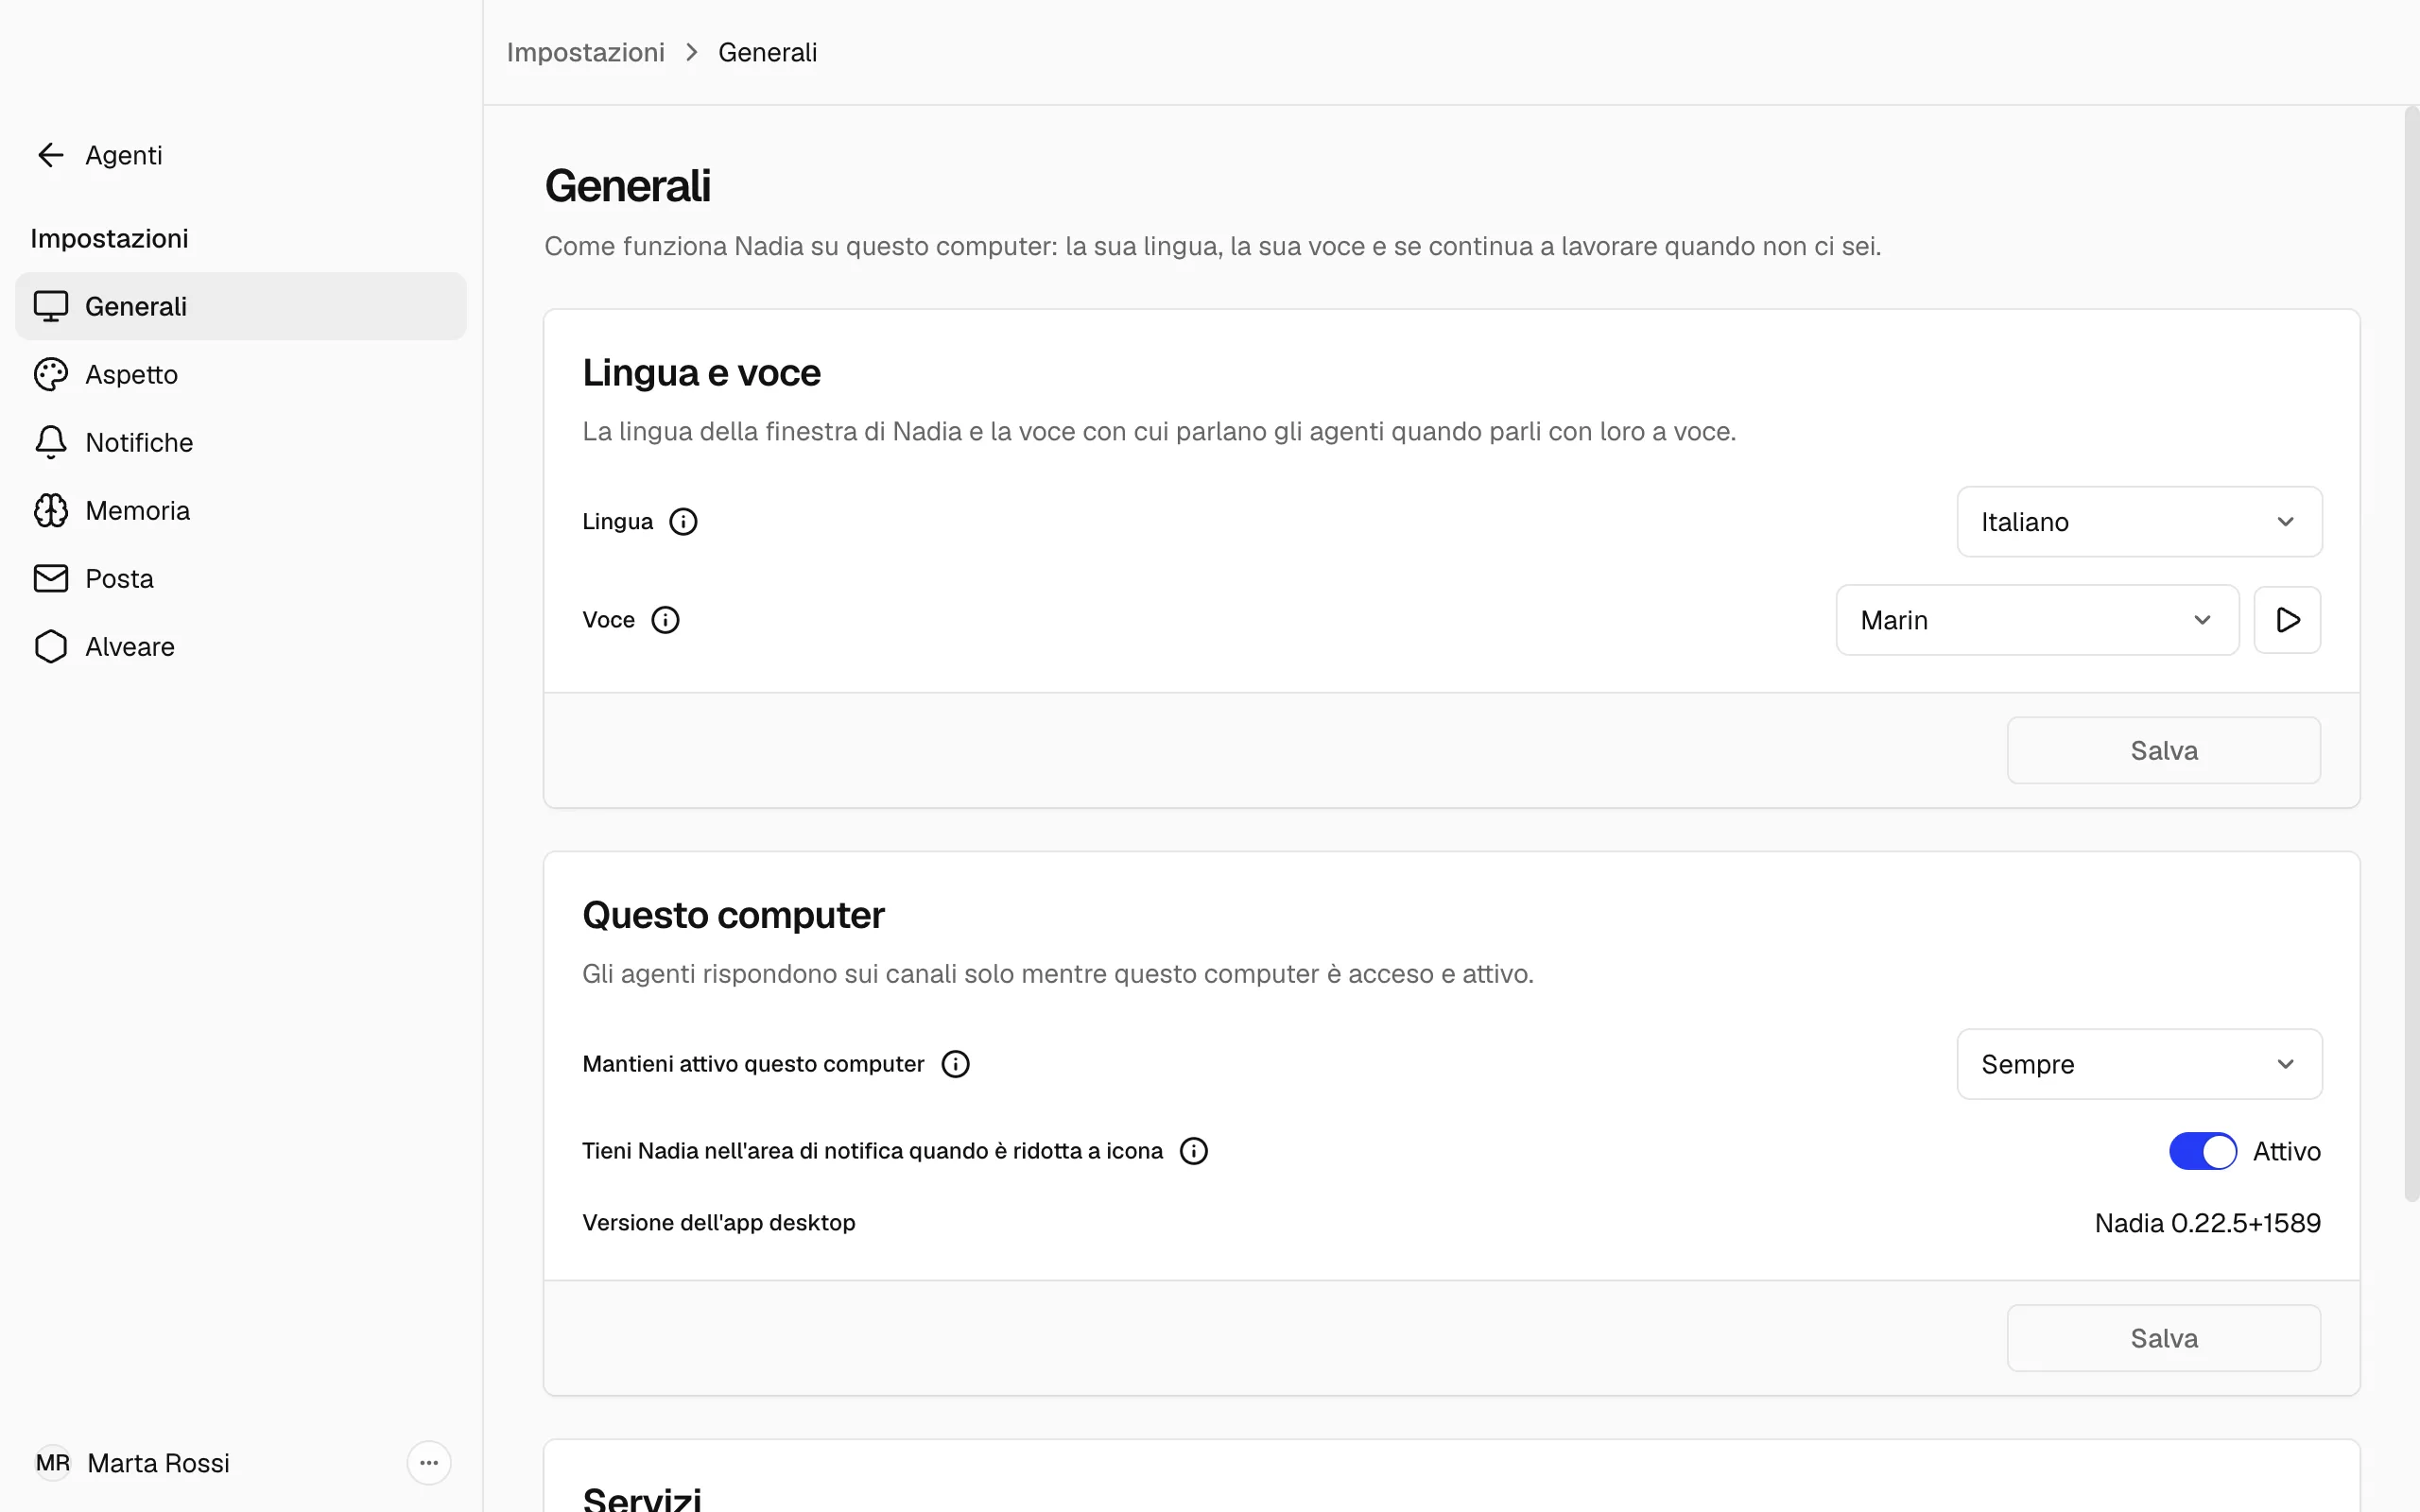Open info icon for Tieni Nadia nell'area di notifica
This screenshot has width=2420, height=1512.
pos(1194,1151)
